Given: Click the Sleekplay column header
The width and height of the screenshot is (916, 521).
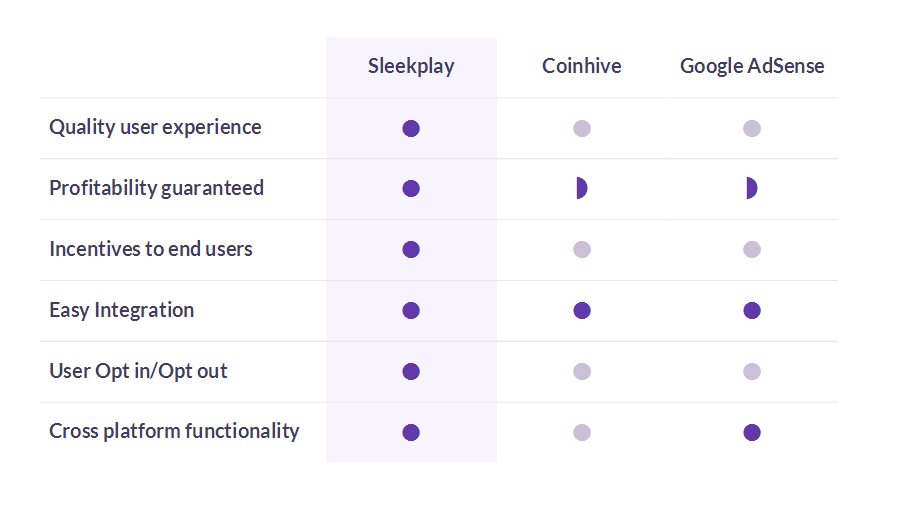Looking at the screenshot, I should tap(411, 67).
